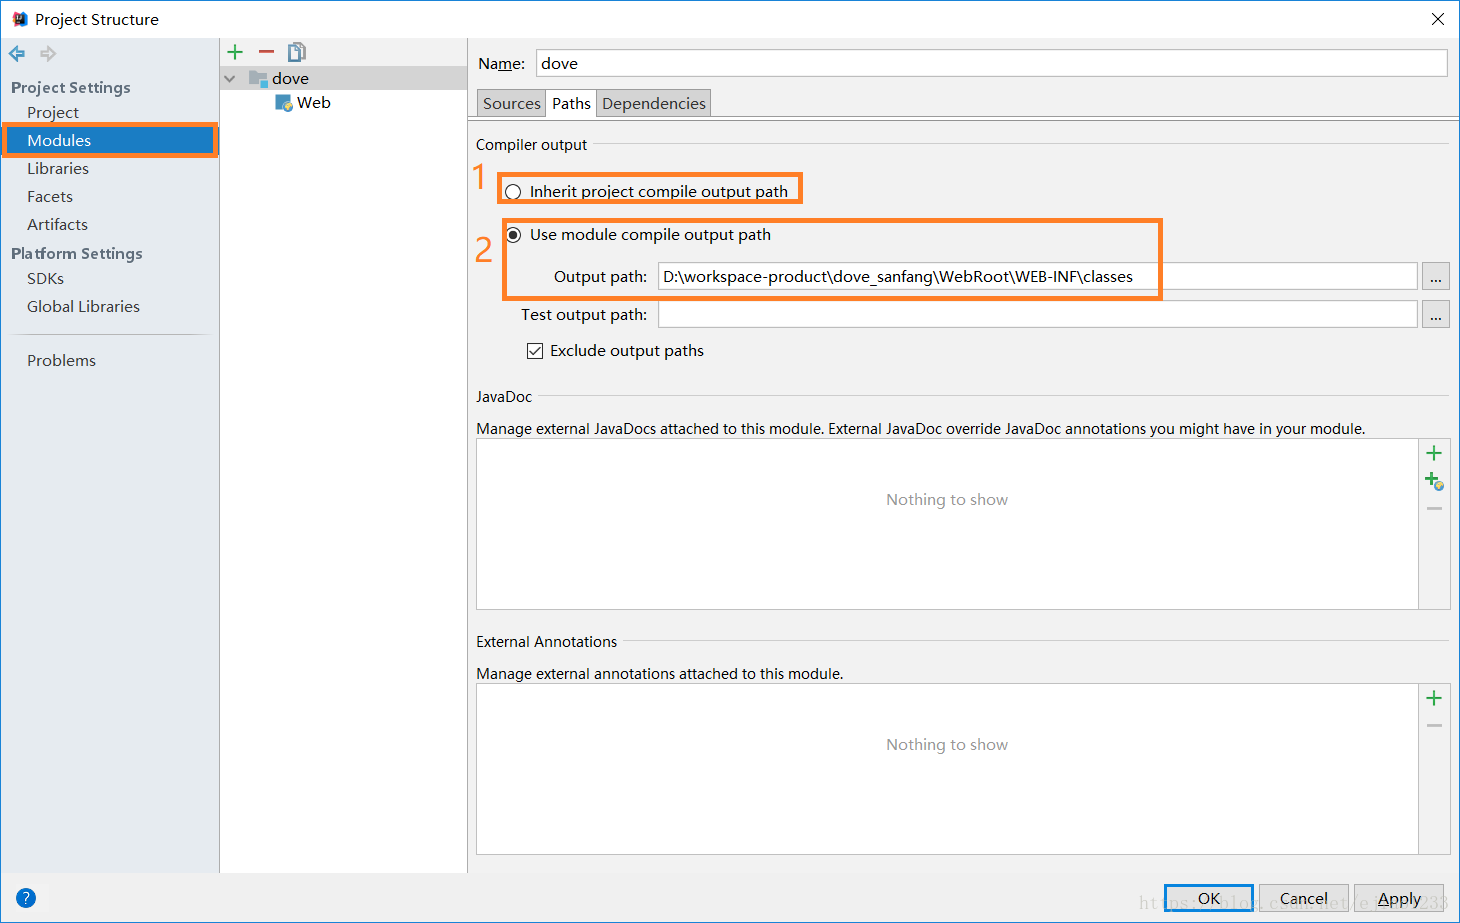Image resolution: width=1460 pixels, height=923 pixels.
Task: Select the Web facet under dove
Action: tap(313, 102)
